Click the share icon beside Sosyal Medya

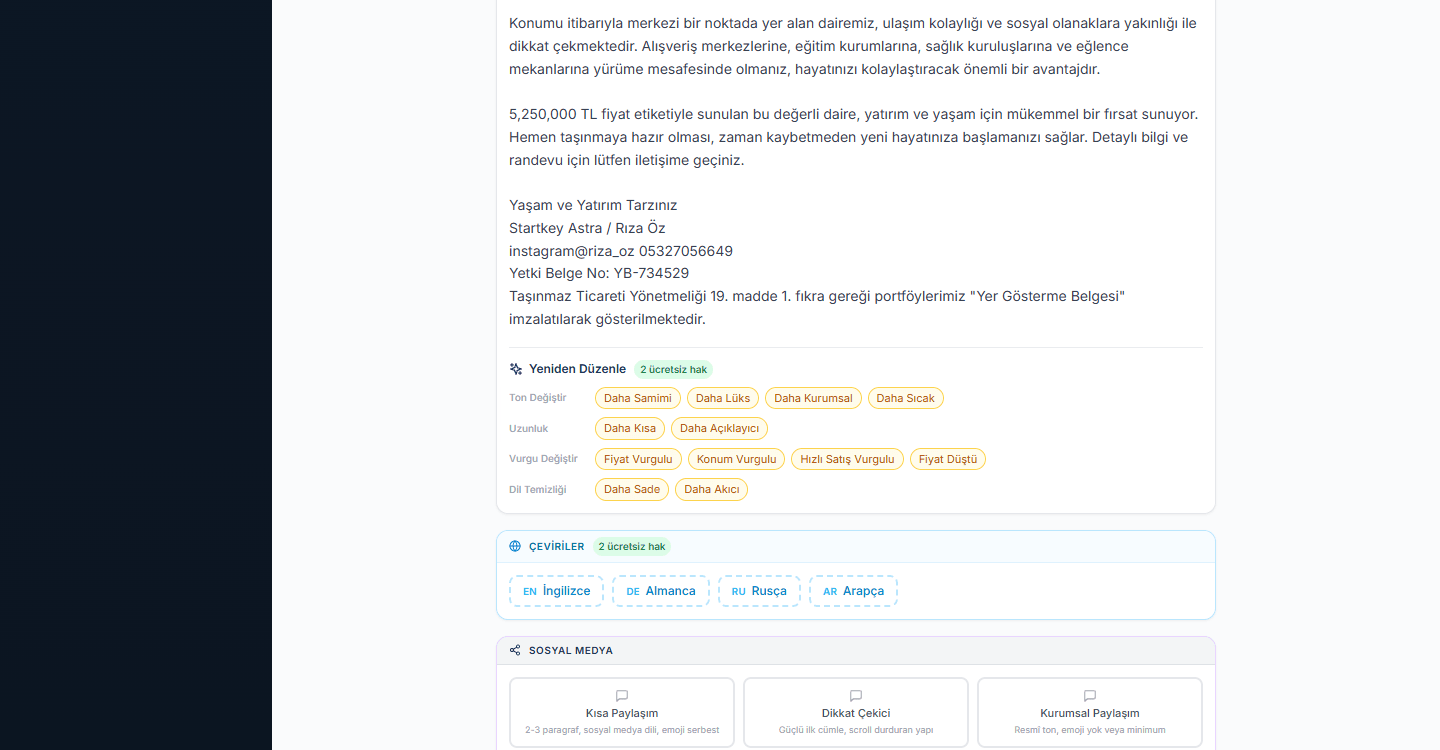click(x=515, y=650)
